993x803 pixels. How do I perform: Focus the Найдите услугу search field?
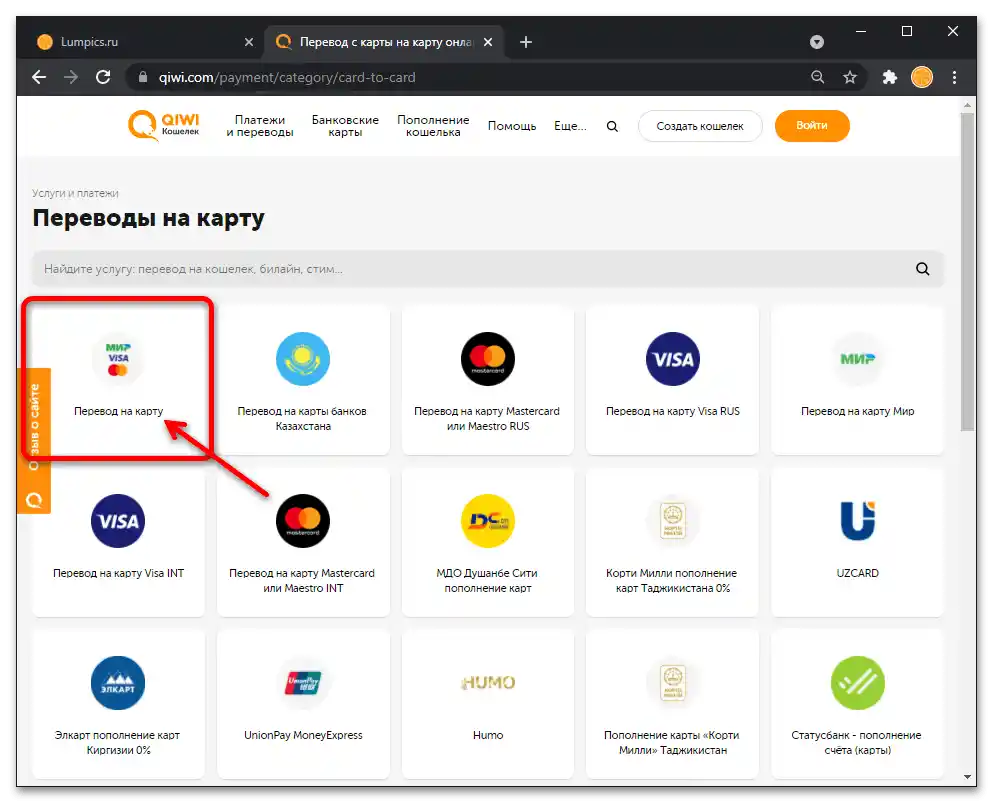click(x=488, y=269)
